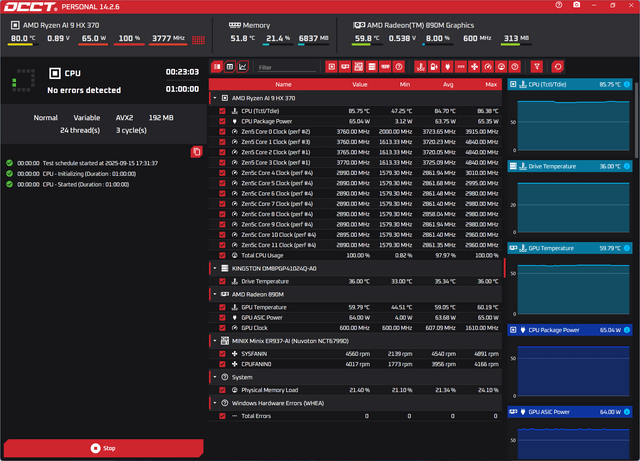Uncheck CPU (Tctl/Tdie) sensor checkbox
640x461 pixels.
[222, 111]
